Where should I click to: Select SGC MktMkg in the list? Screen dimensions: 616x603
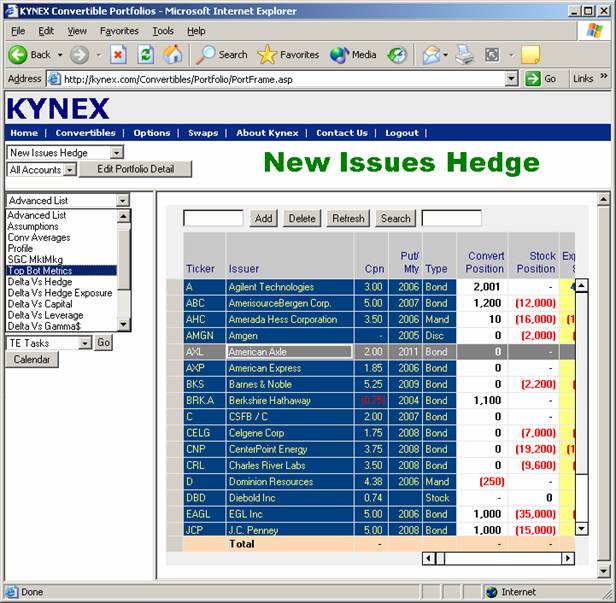62,260
